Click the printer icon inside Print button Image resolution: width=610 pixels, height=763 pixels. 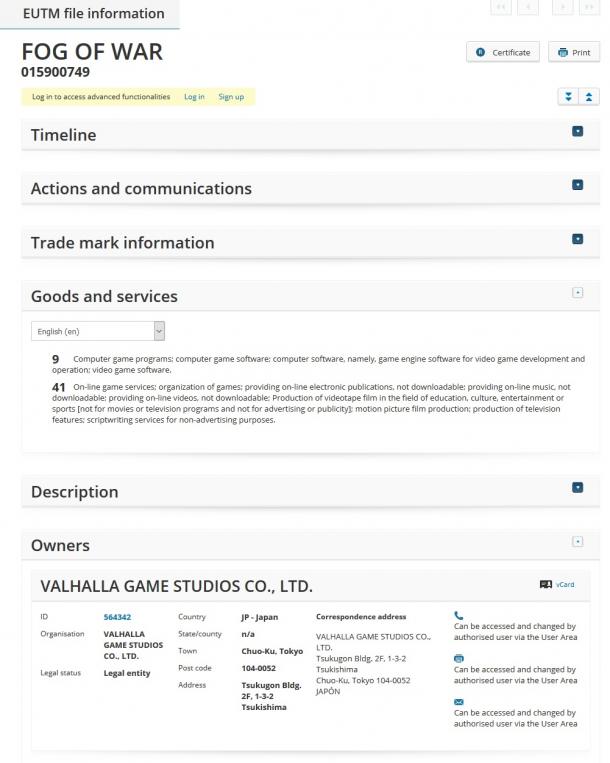563,52
